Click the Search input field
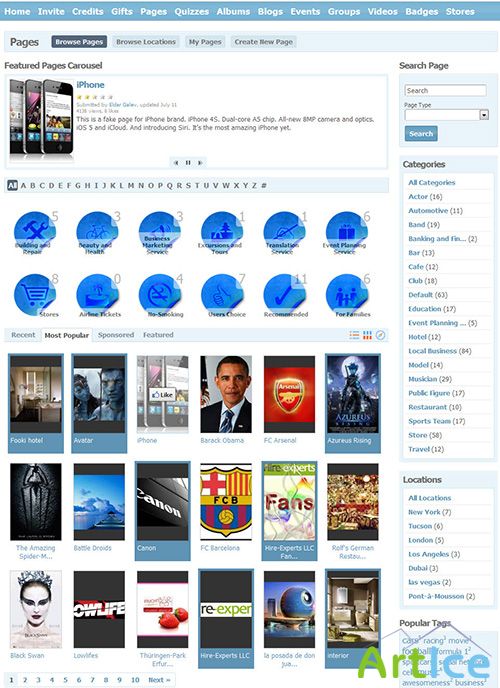The image size is (500, 688). click(x=445, y=90)
